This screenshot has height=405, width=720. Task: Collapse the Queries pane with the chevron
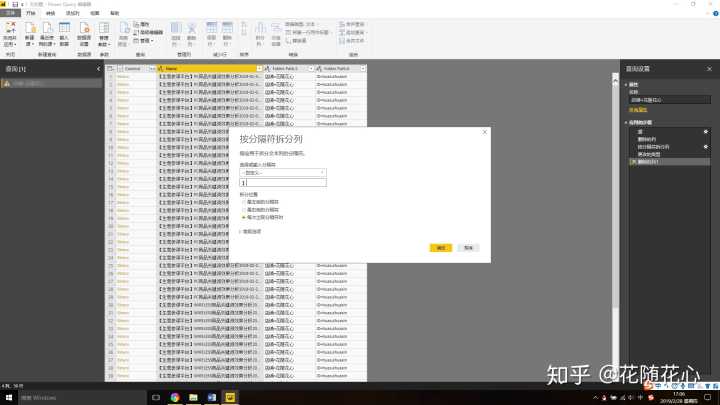point(98,69)
